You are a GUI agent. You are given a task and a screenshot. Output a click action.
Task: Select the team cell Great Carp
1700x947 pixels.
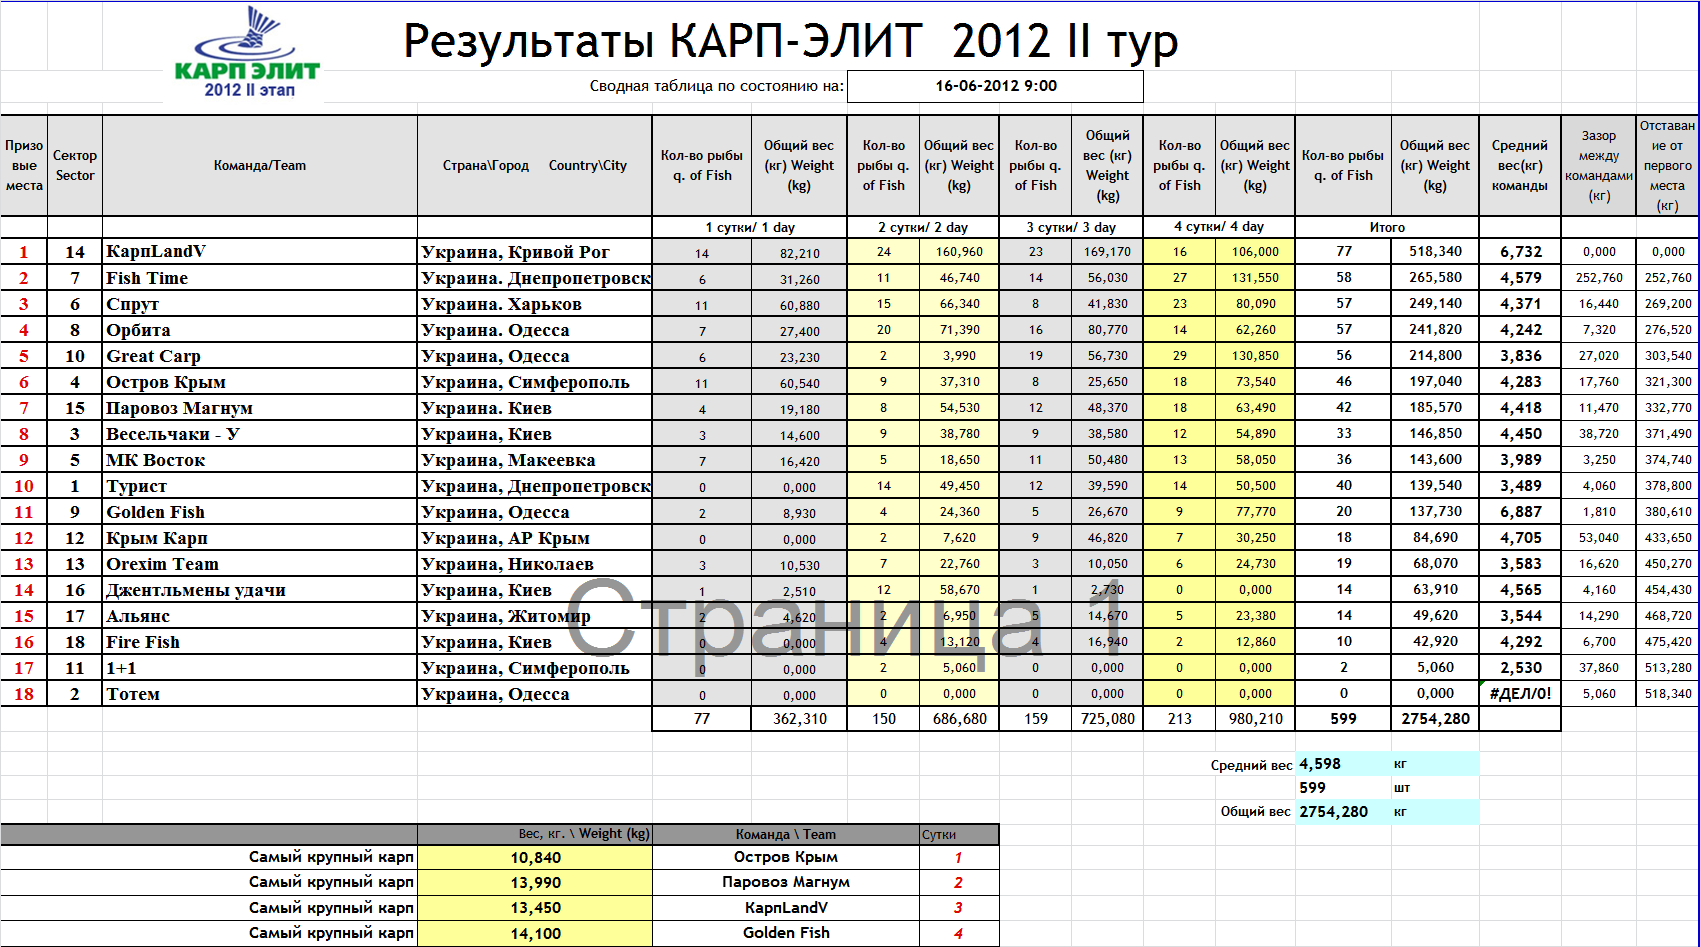pos(260,356)
